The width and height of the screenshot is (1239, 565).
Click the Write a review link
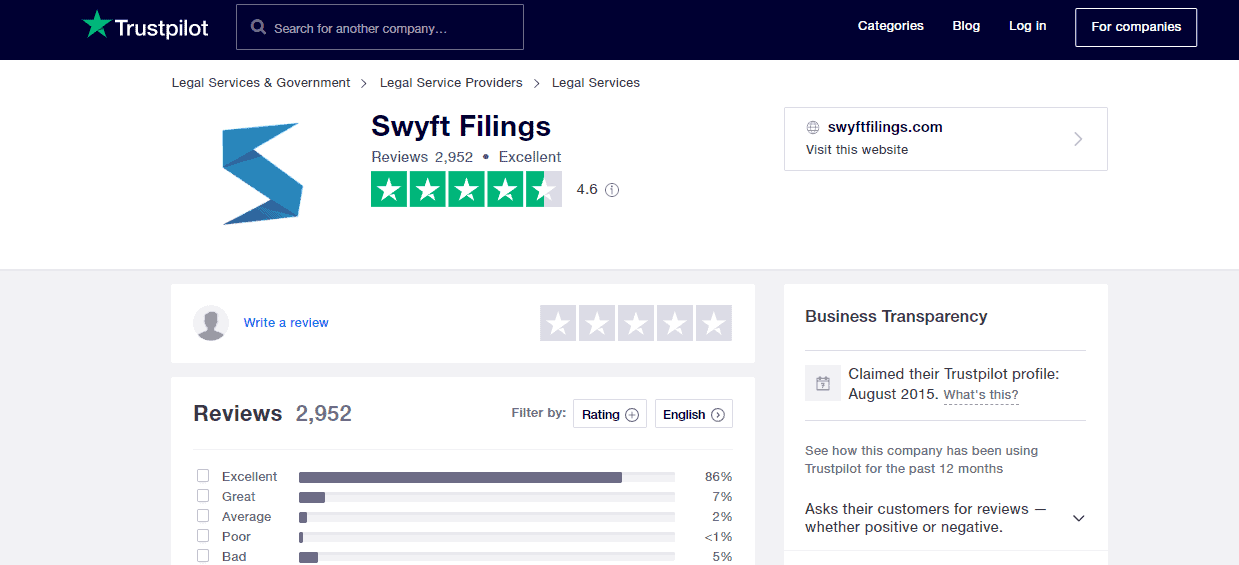286,323
